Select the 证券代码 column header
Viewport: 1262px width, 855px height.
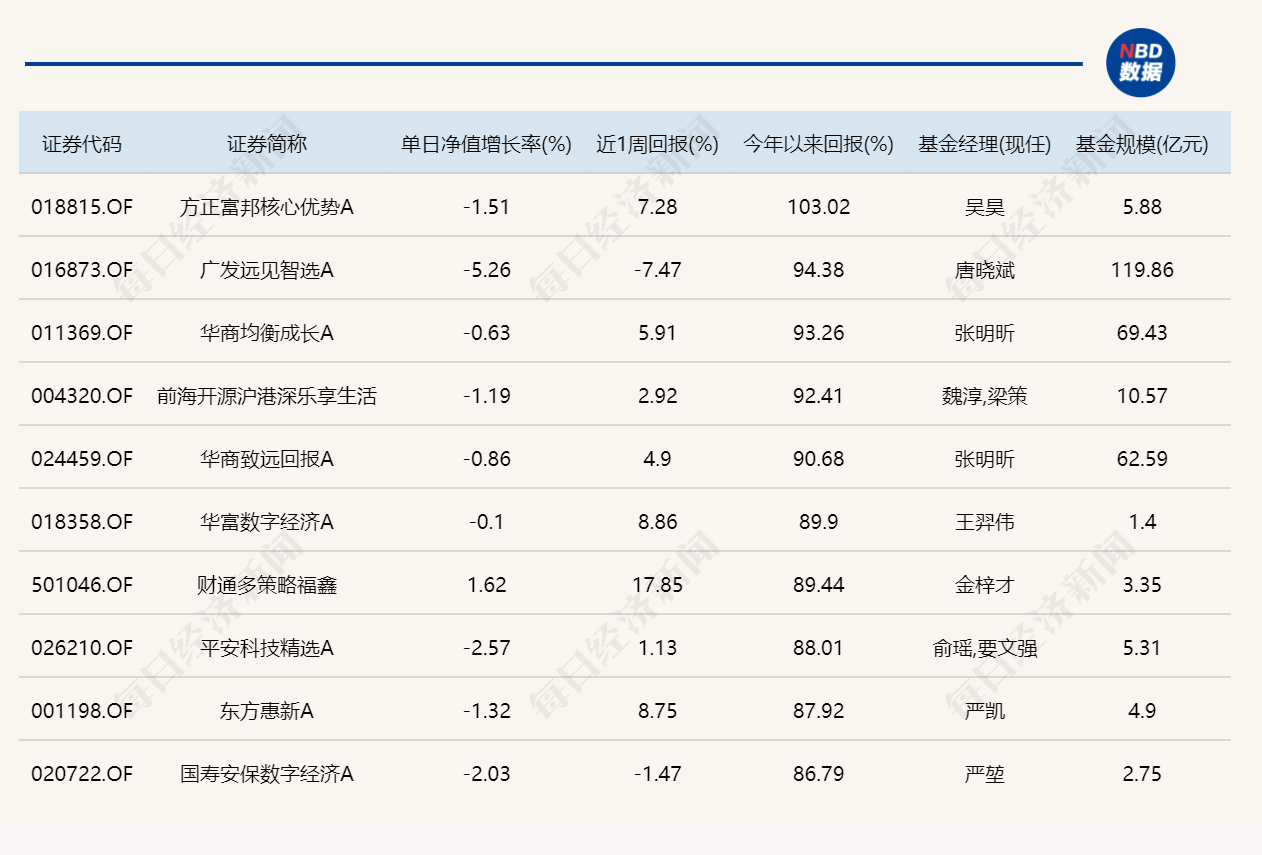pos(82,144)
